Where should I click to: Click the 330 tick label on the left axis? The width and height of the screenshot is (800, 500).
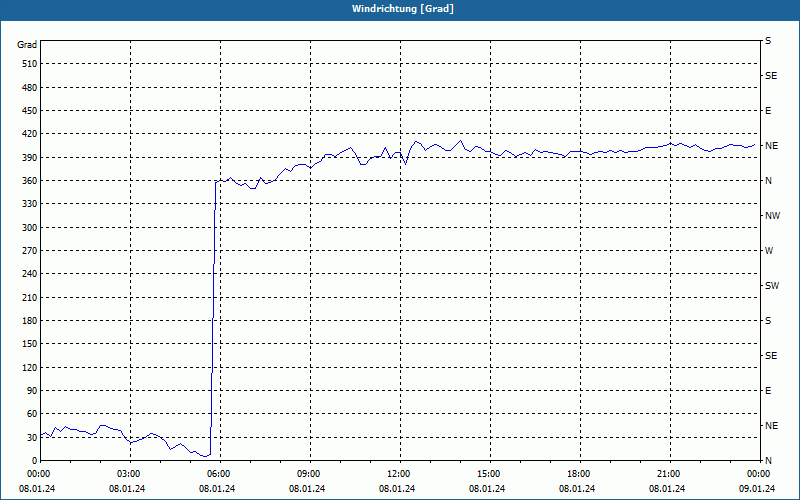coord(30,204)
